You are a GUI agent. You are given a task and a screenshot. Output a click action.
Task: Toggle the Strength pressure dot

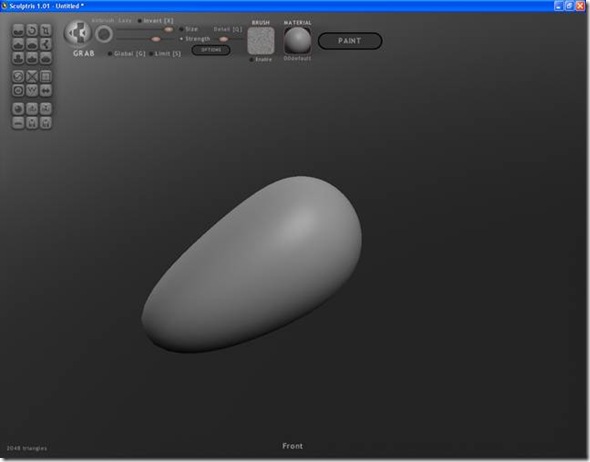181,39
